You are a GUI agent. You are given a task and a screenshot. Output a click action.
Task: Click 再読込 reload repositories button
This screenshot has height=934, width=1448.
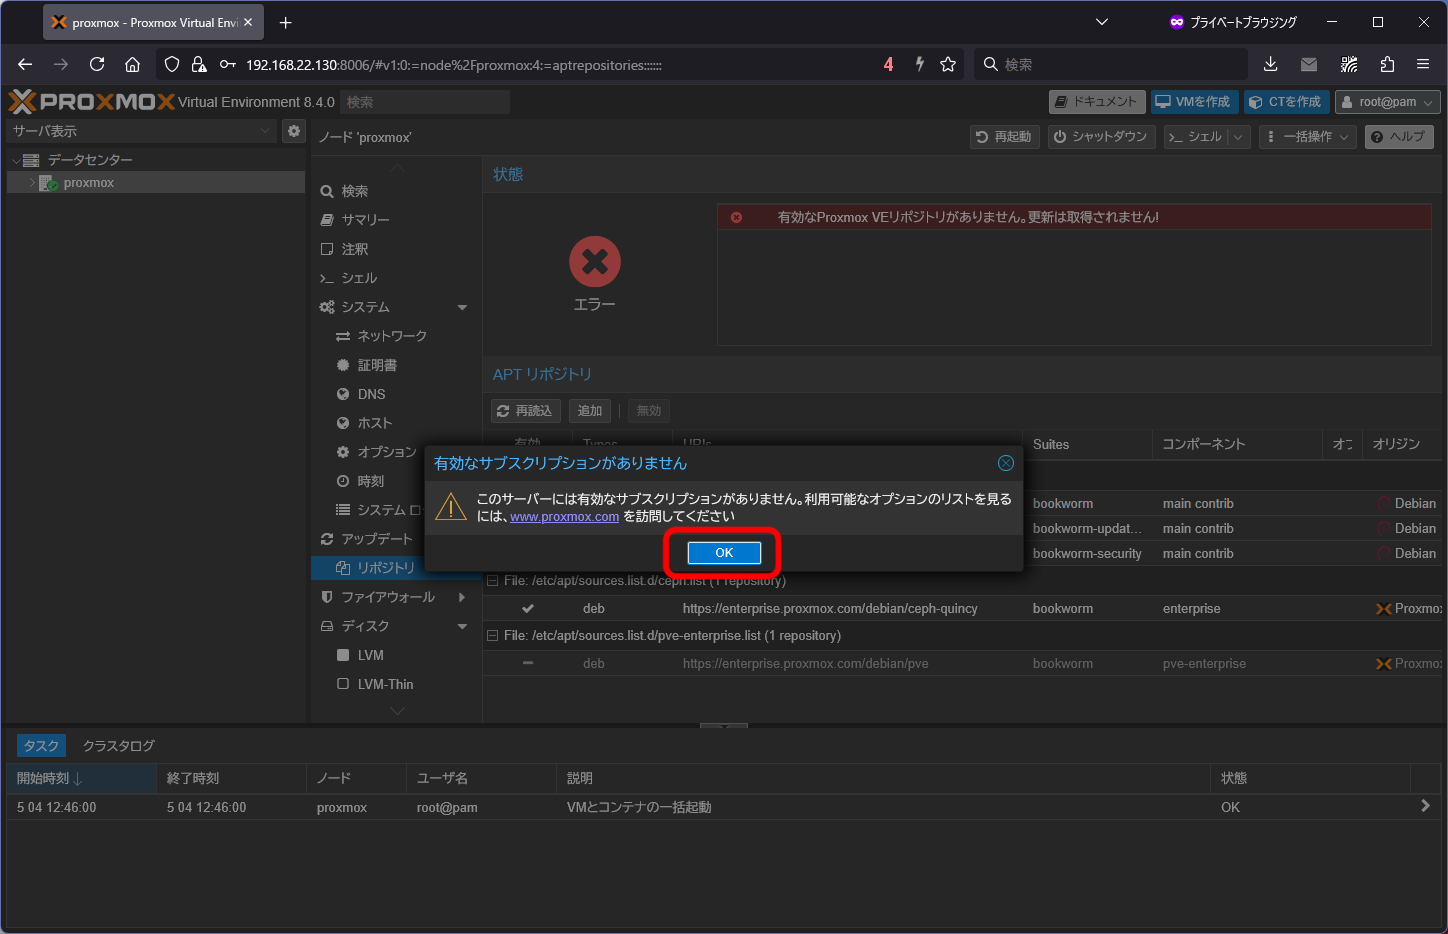coord(526,411)
